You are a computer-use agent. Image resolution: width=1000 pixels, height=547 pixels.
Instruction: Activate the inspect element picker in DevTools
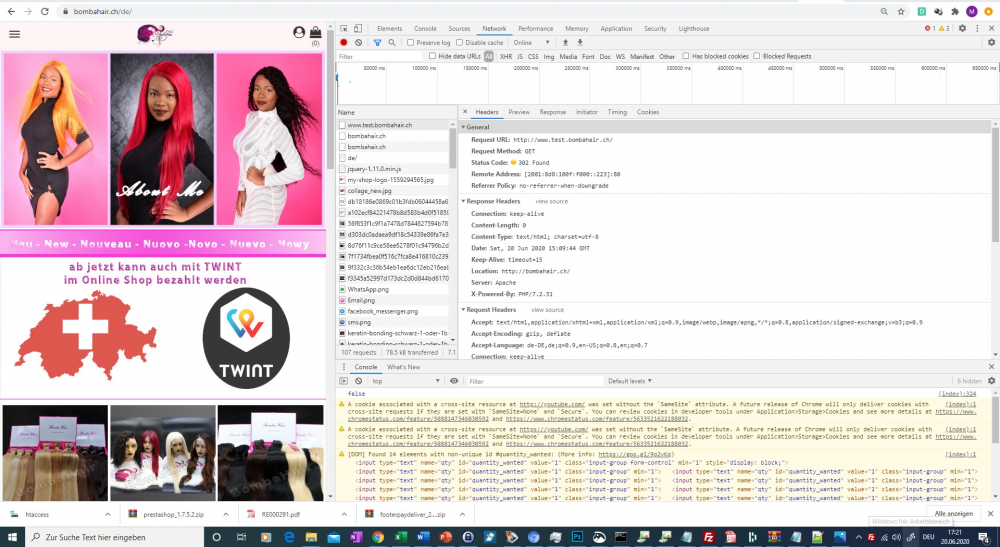tap(344, 29)
